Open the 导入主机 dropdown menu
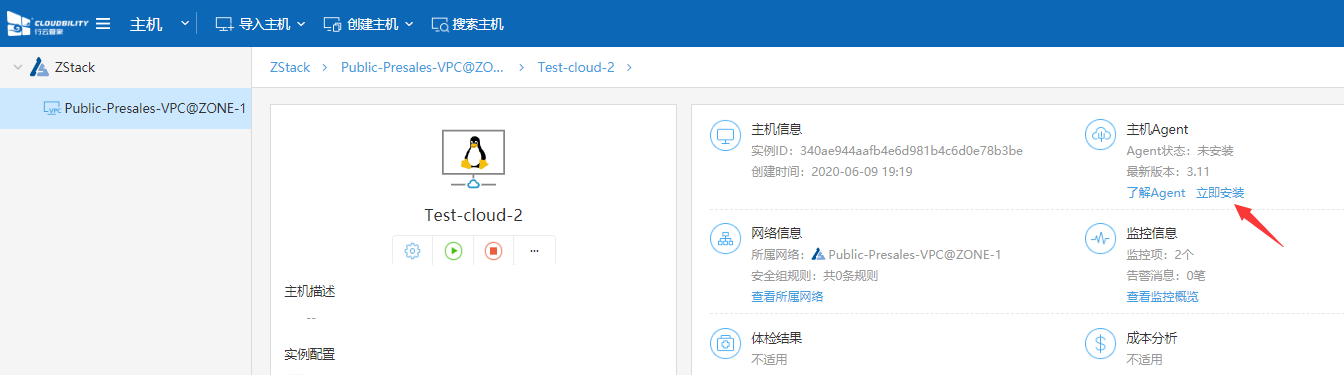The width and height of the screenshot is (1344, 375). tap(261, 23)
